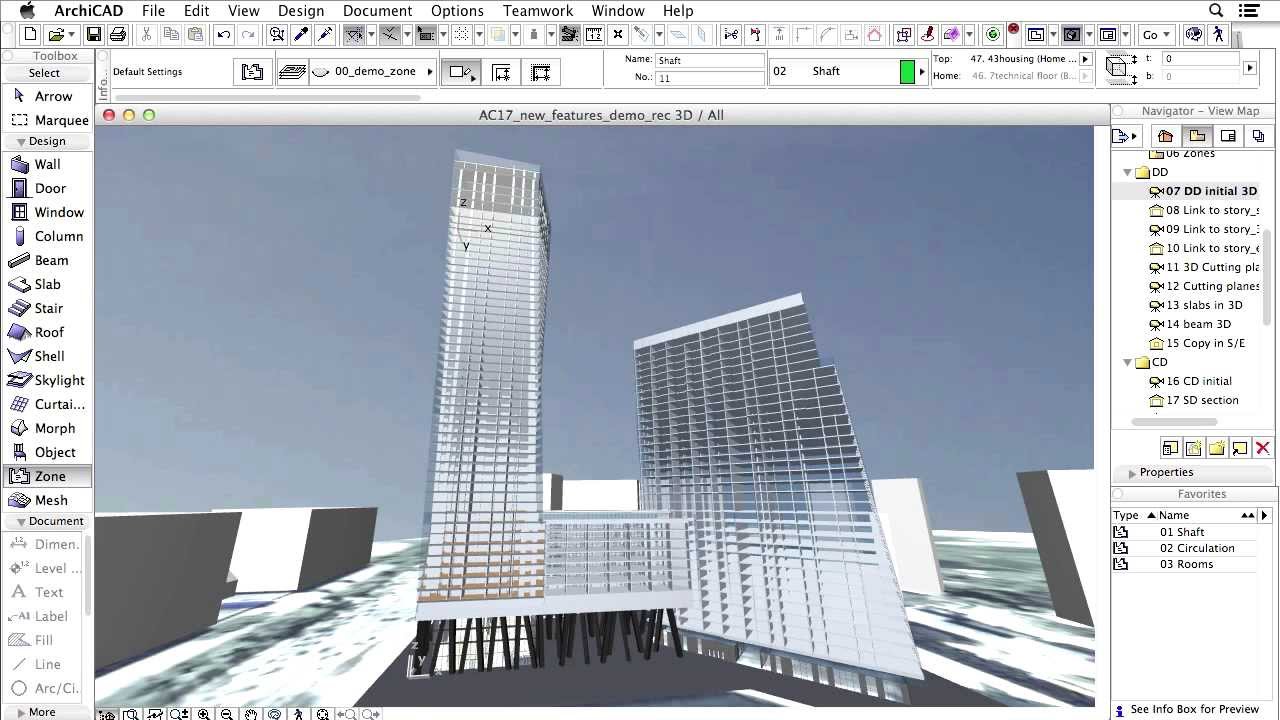Viewport: 1280px width, 720px height.
Task: Collapse the Document section in Toolbox
Action: click(21, 522)
